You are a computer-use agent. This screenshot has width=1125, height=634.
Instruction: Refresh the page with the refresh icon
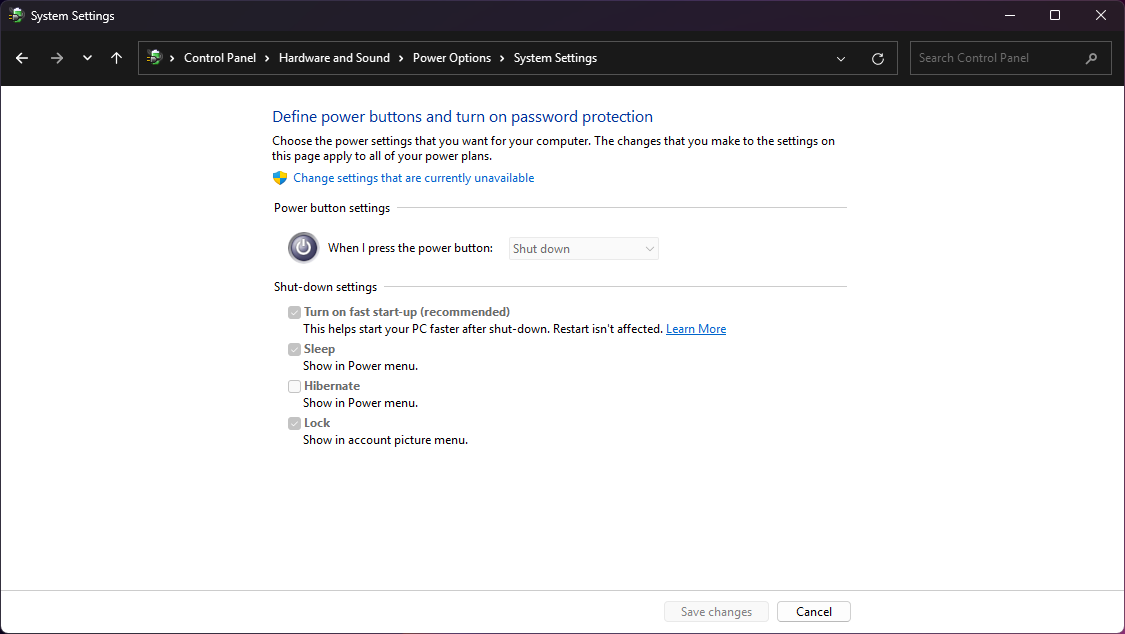point(878,58)
